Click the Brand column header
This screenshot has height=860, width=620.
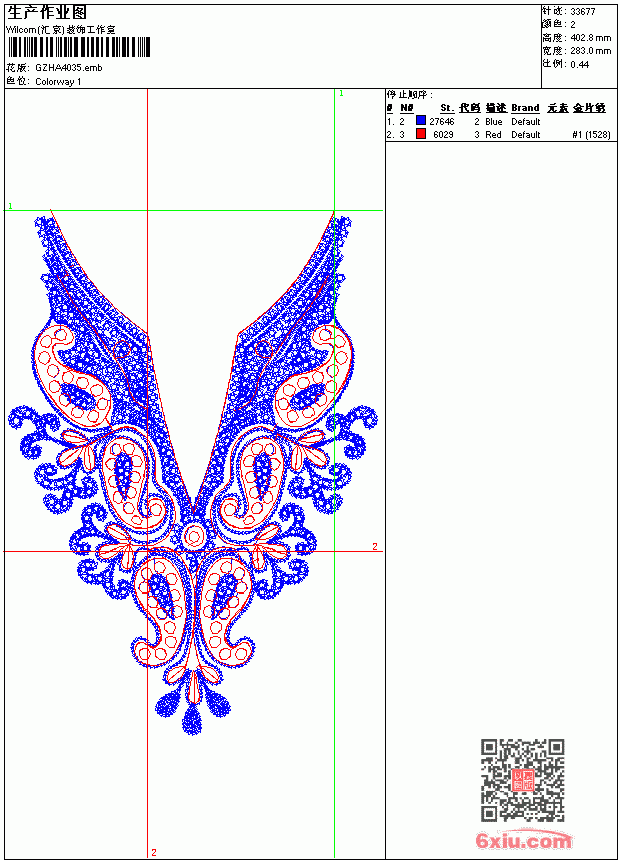pos(525,108)
